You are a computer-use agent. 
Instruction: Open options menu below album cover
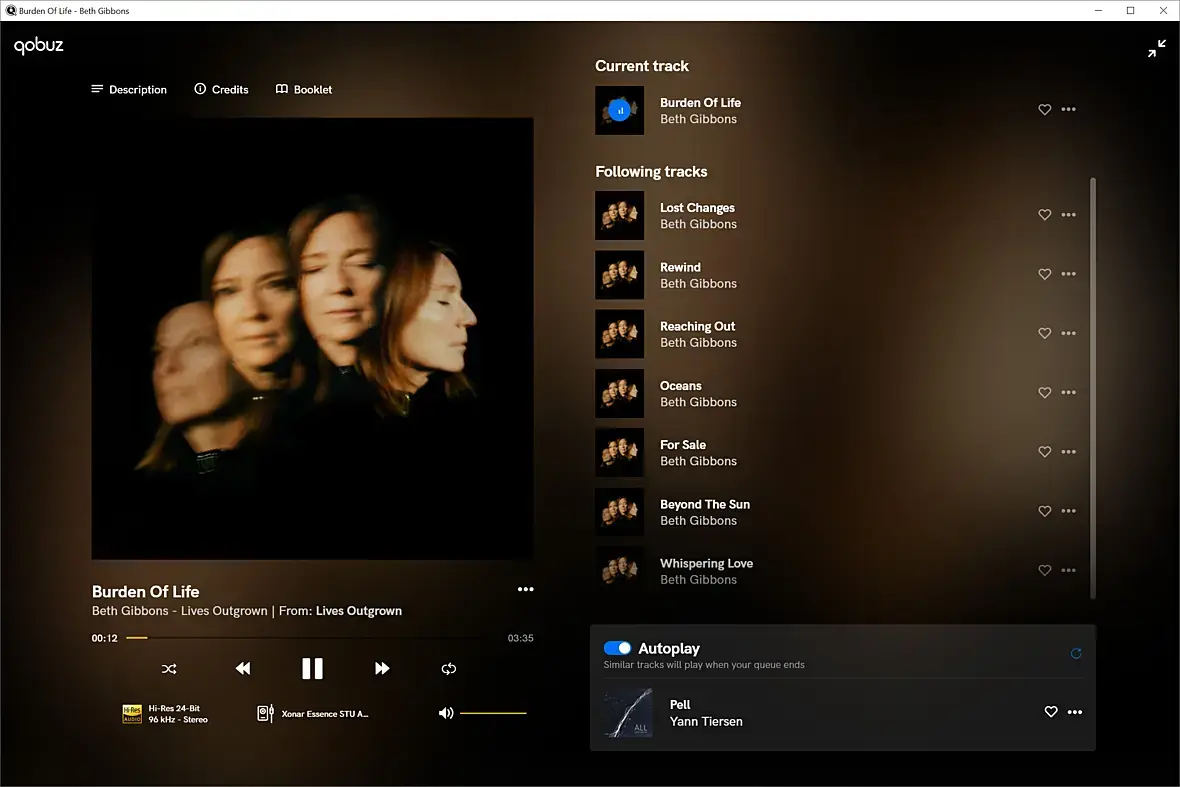click(525, 589)
